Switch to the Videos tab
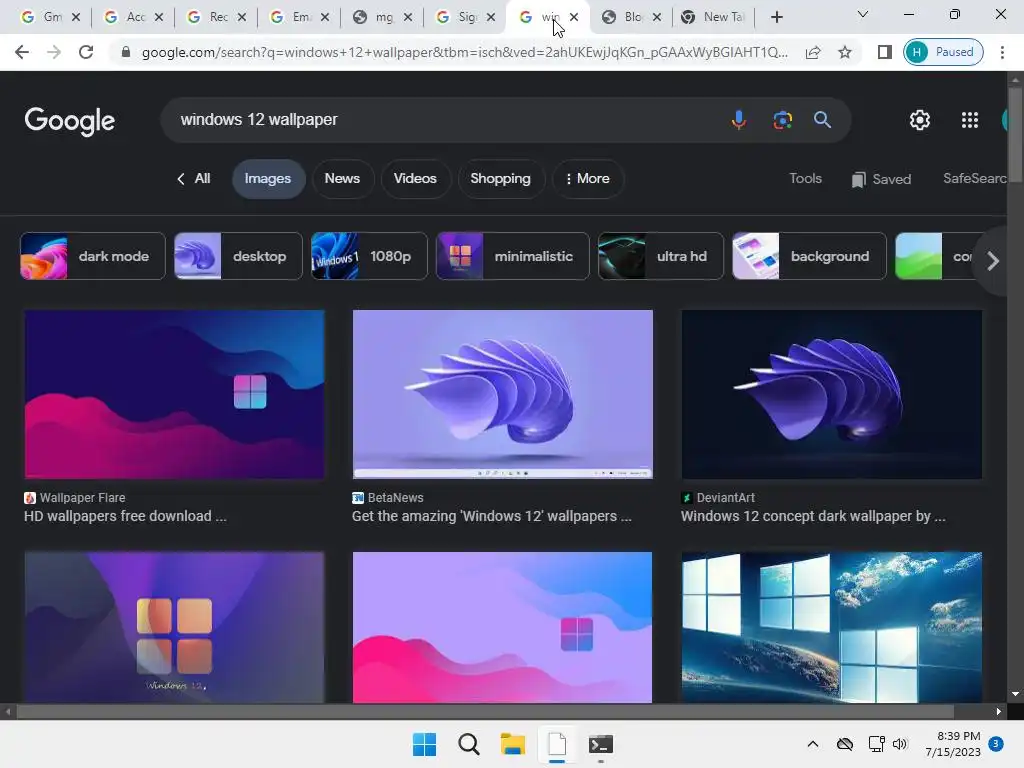Viewport: 1024px width, 768px height. tap(415, 178)
